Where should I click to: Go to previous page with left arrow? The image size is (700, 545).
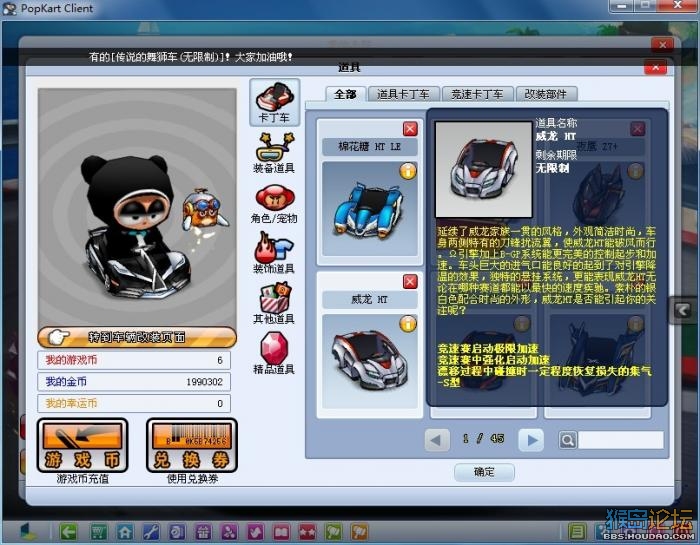[x=437, y=440]
